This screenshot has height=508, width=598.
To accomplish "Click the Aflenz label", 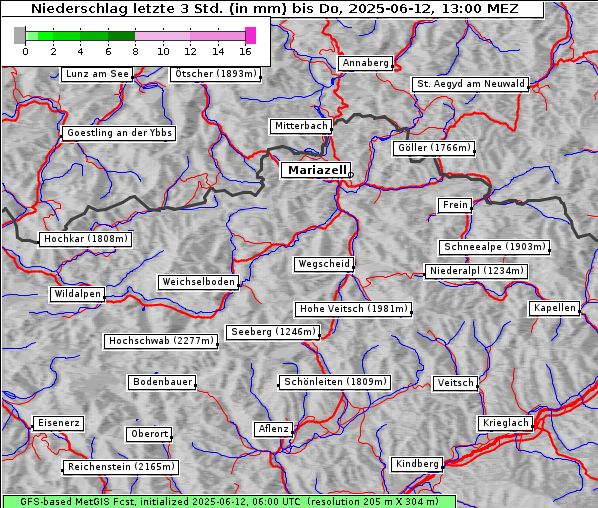I will (x=273, y=429).
